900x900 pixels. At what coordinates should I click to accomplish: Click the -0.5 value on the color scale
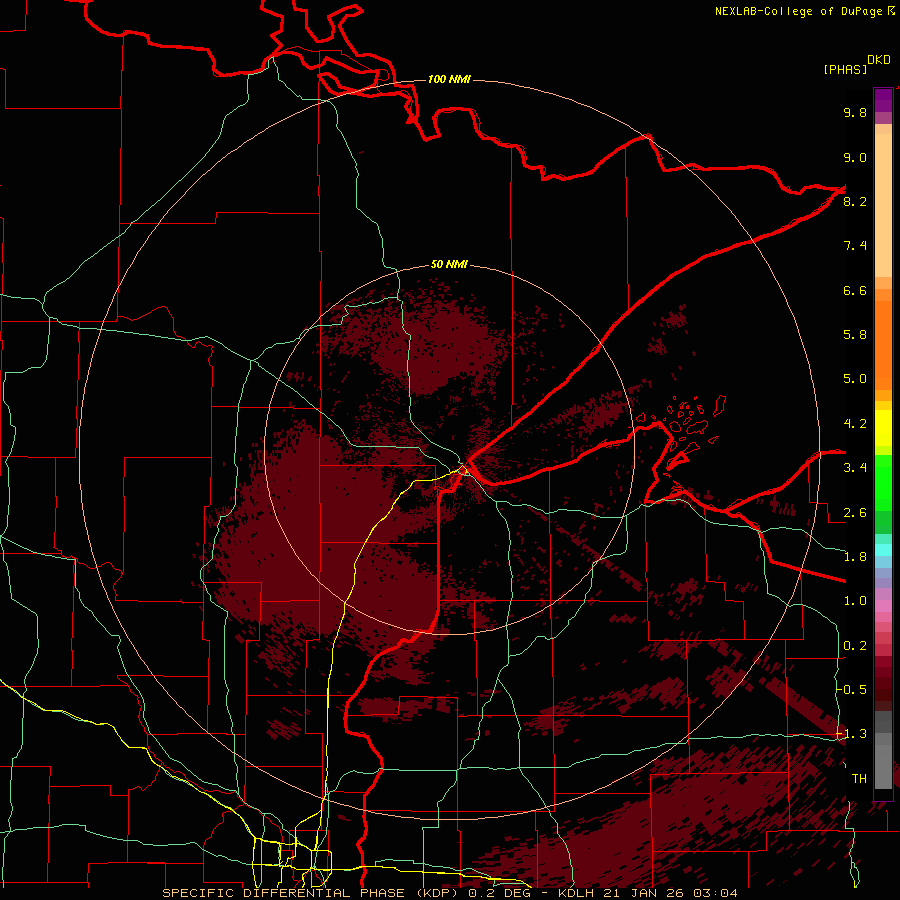[x=852, y=690]
